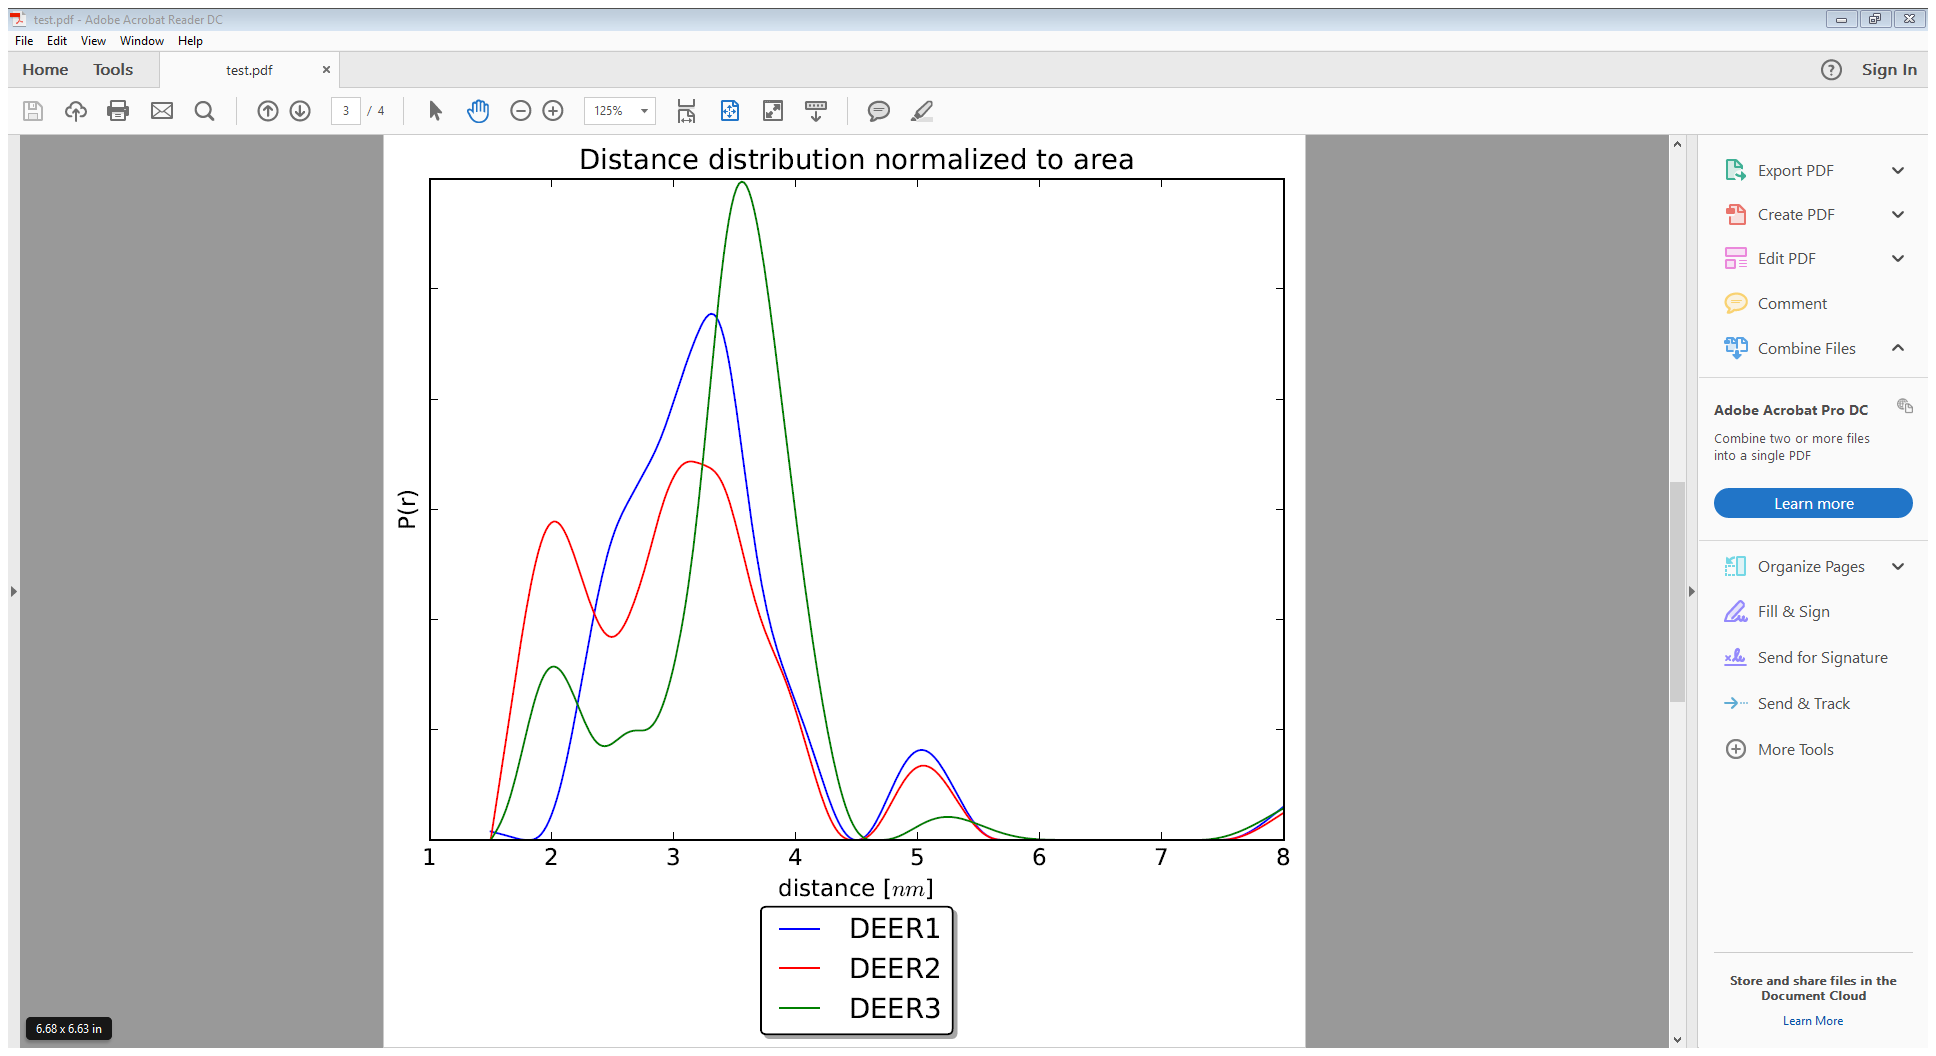Collapse the Combine Files section
Image resolution: width=1936 pixels, height=1056 pixels.
[1897, 348]
